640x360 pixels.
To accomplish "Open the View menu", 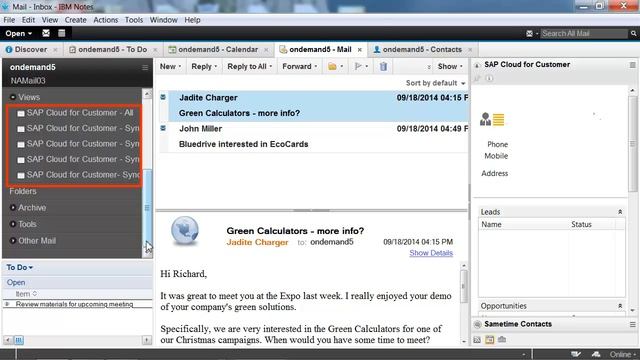I will pos(50,20).
